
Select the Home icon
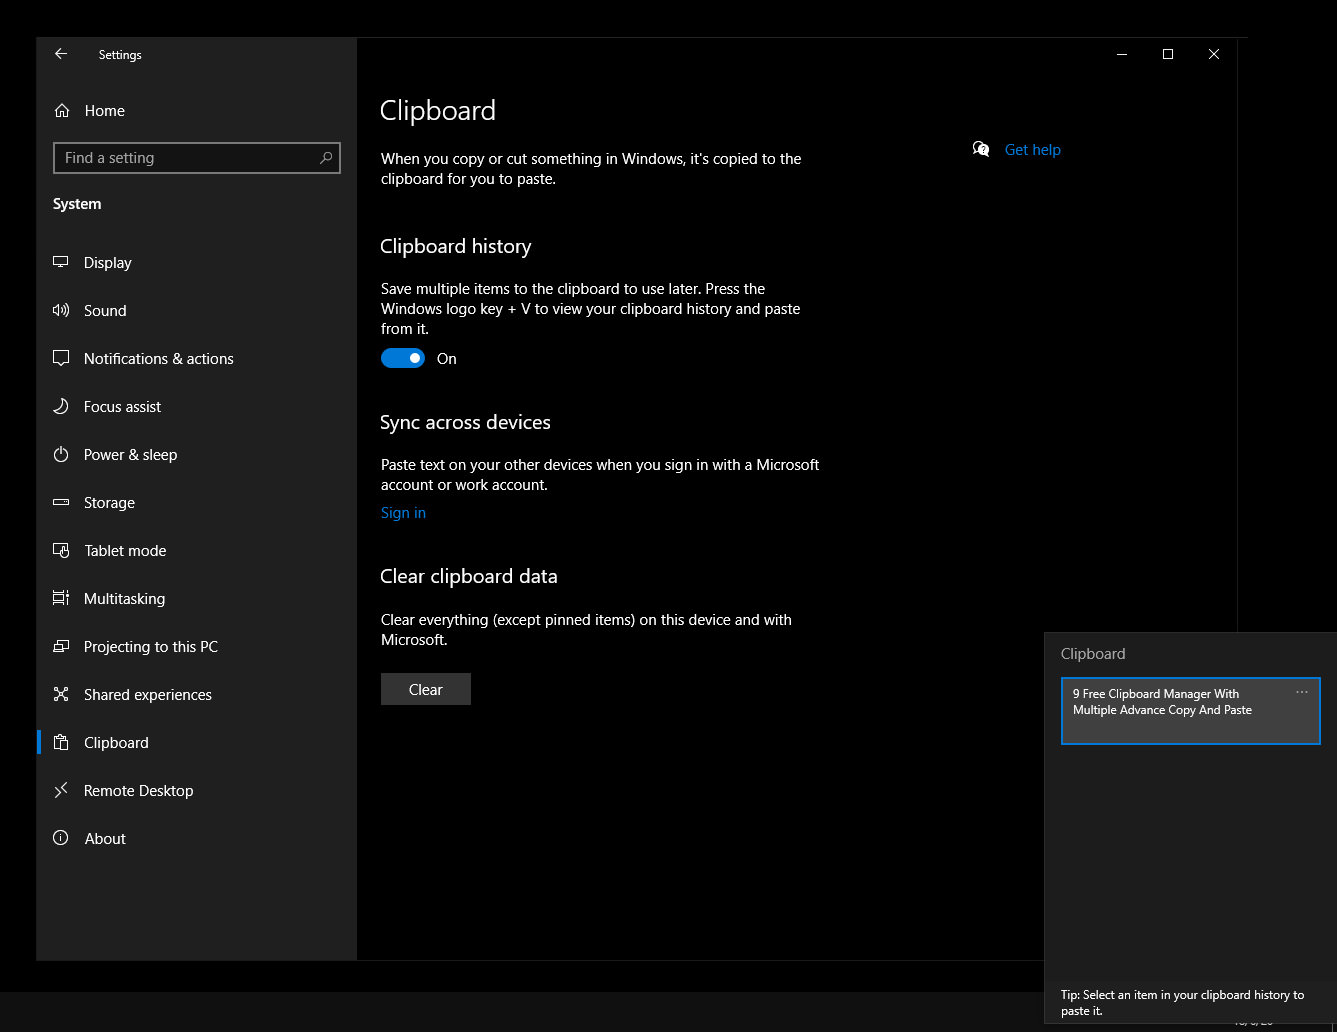pos(62,110)
